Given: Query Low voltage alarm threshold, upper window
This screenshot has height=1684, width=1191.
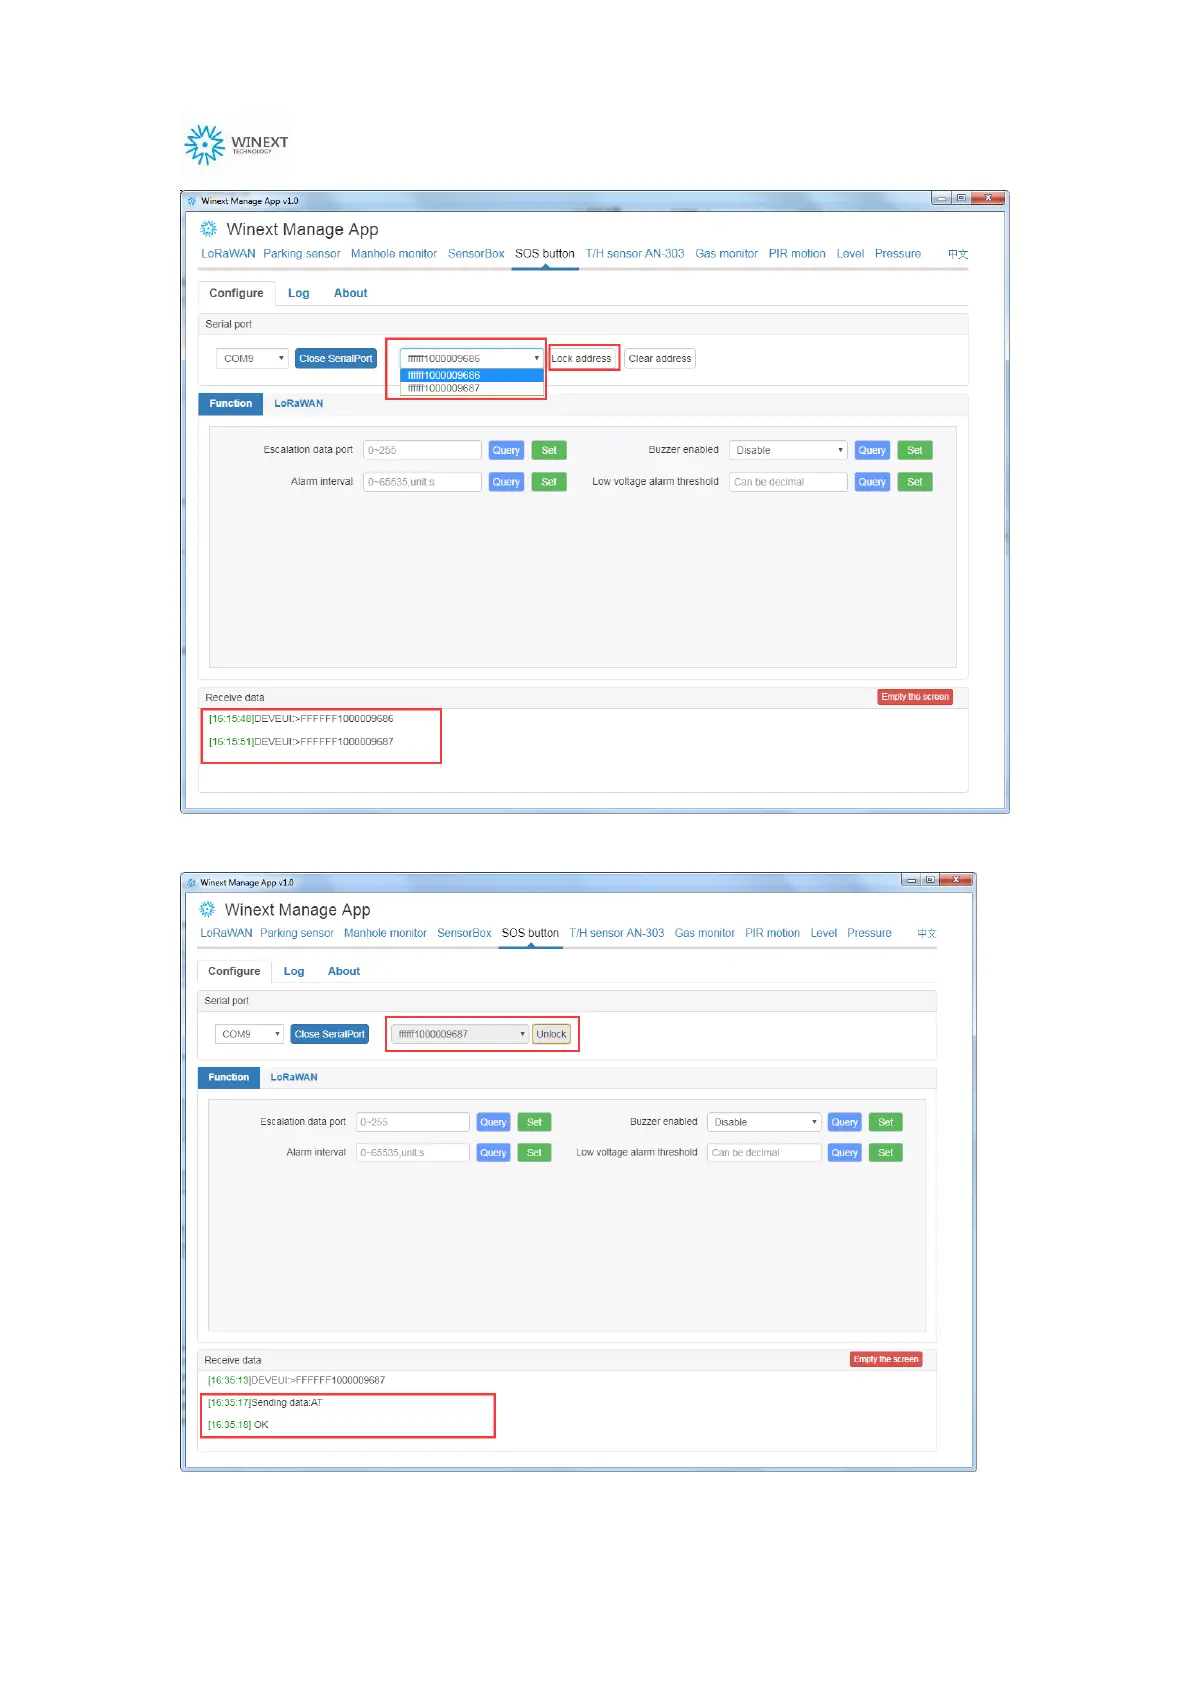Looking at the screenshot, I should tap(872, 482).
